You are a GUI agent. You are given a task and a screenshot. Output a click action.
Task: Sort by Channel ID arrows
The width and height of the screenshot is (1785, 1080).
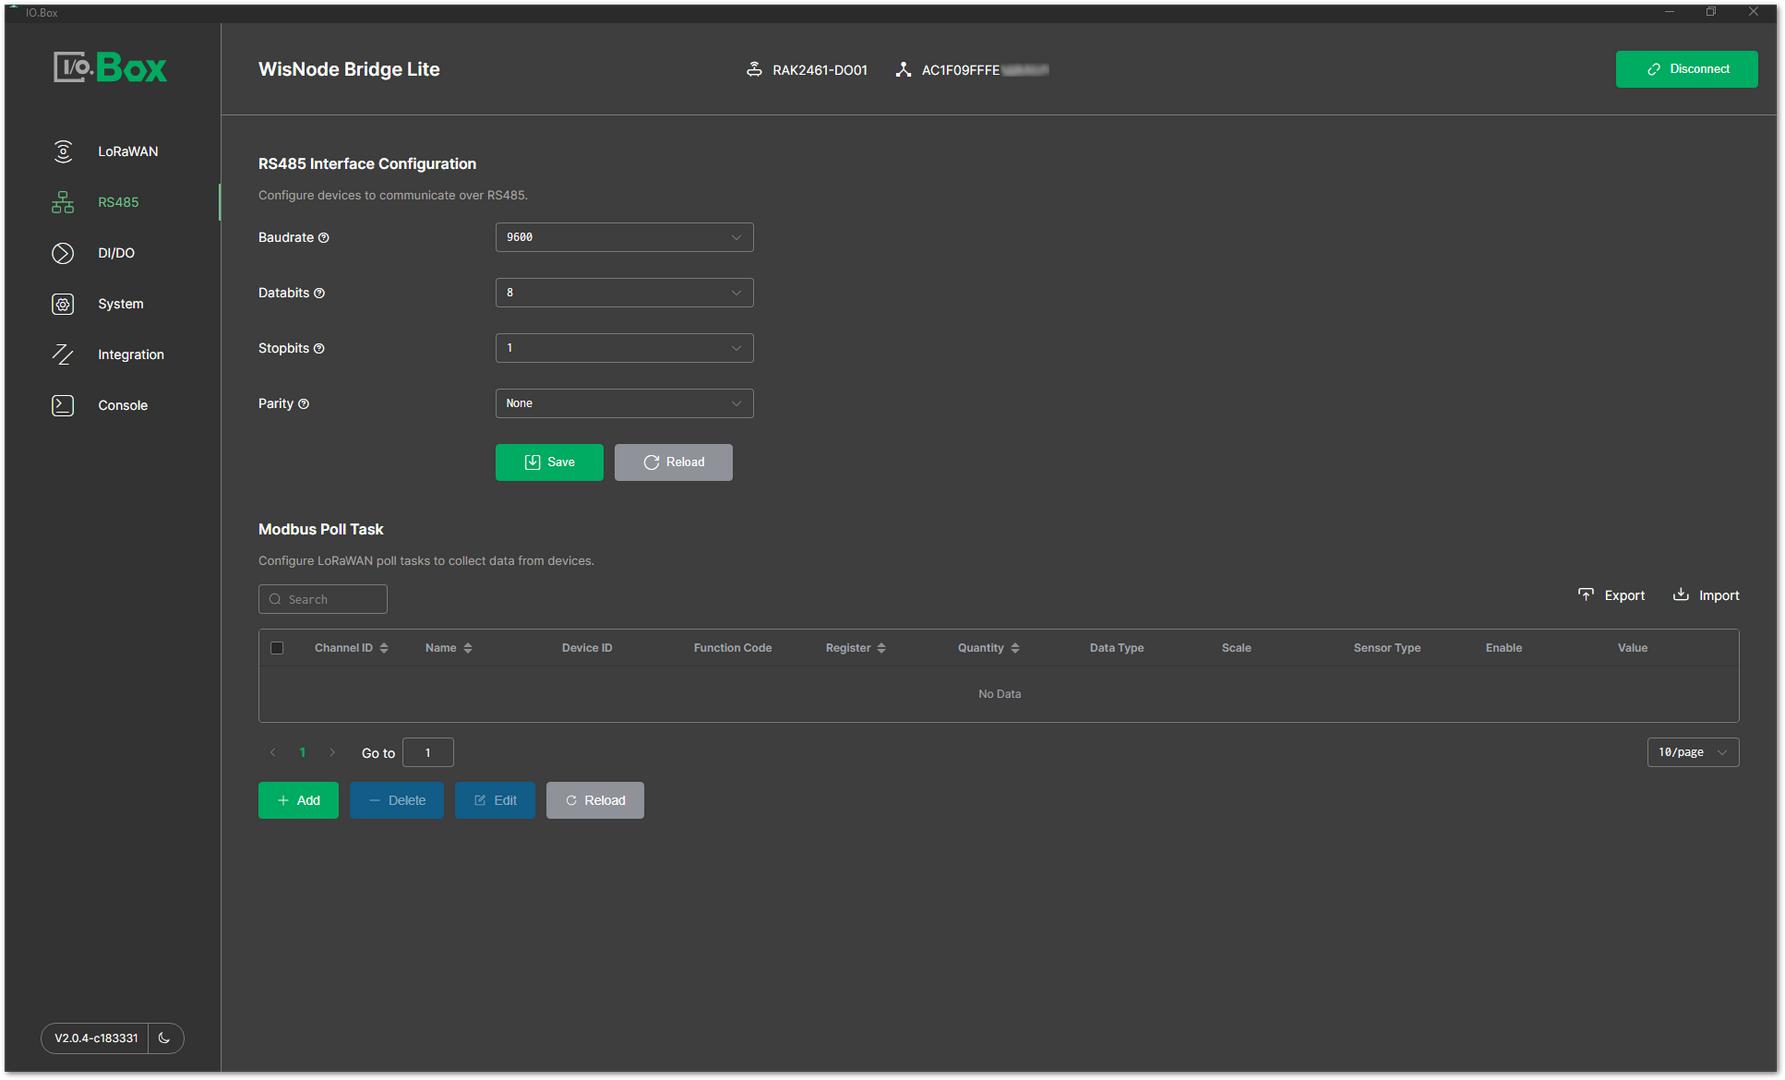384,648
